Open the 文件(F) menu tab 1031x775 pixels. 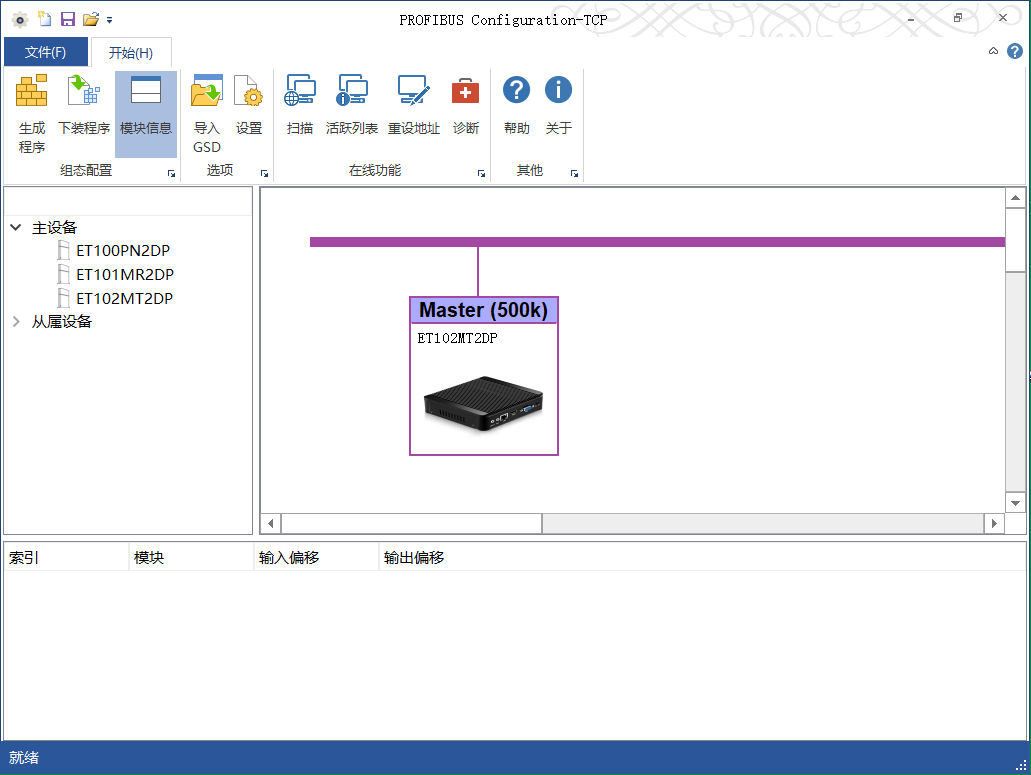[46, 52]
